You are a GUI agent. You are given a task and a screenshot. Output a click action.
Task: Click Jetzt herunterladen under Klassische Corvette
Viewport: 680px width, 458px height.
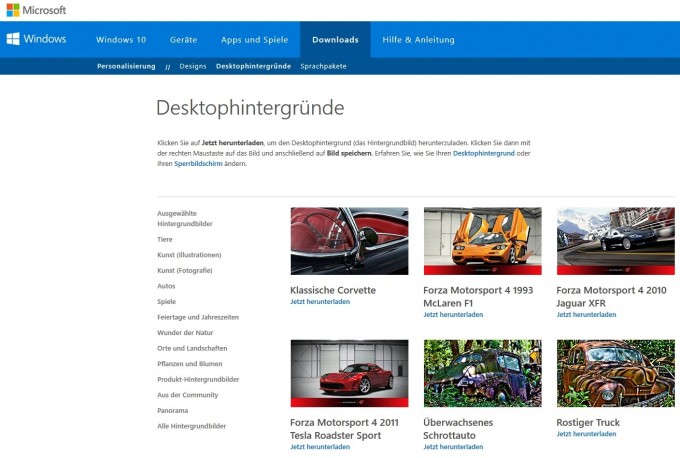320,302
